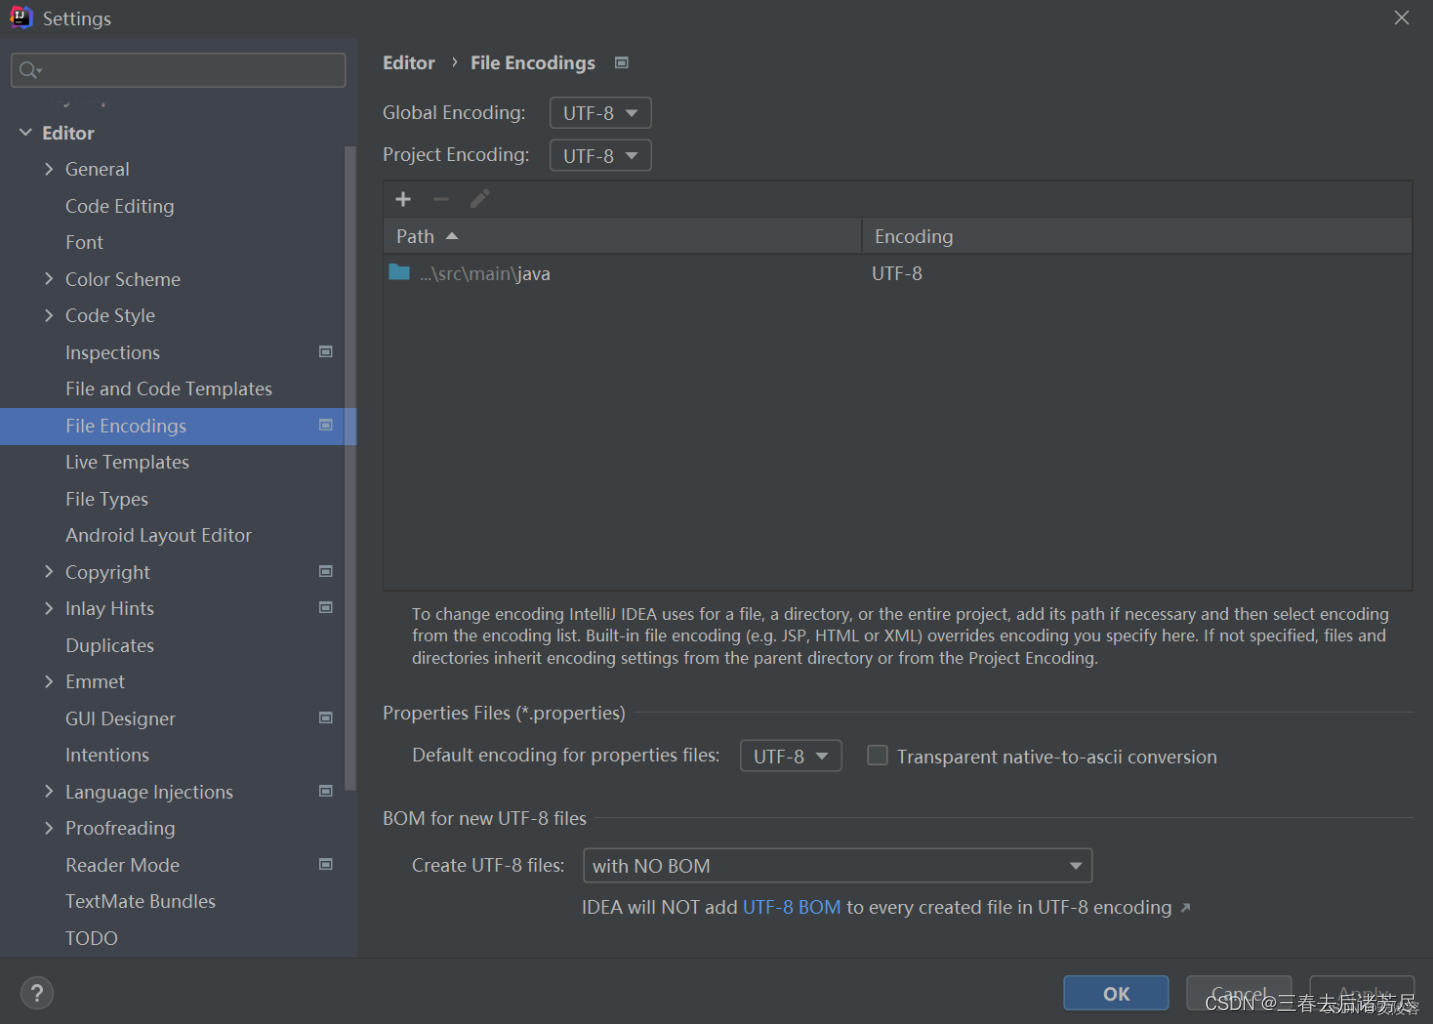
Task: Enable Transparent native-to-ascii conversion checkbox
Action: pyautogui.click(x=877, y=755)
